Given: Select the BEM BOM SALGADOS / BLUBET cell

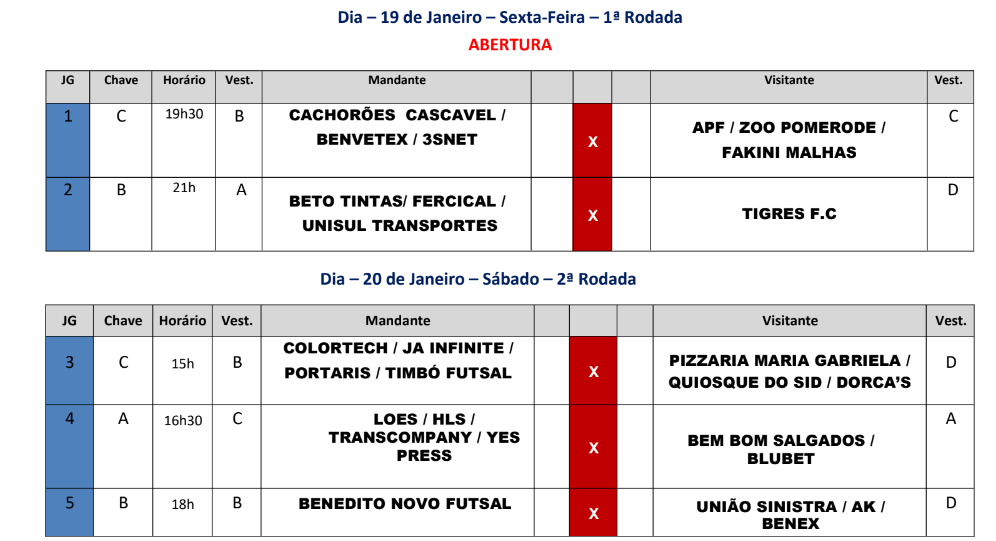Looking at the screenshot, I should pyautogui.click(x=781, y=449).
